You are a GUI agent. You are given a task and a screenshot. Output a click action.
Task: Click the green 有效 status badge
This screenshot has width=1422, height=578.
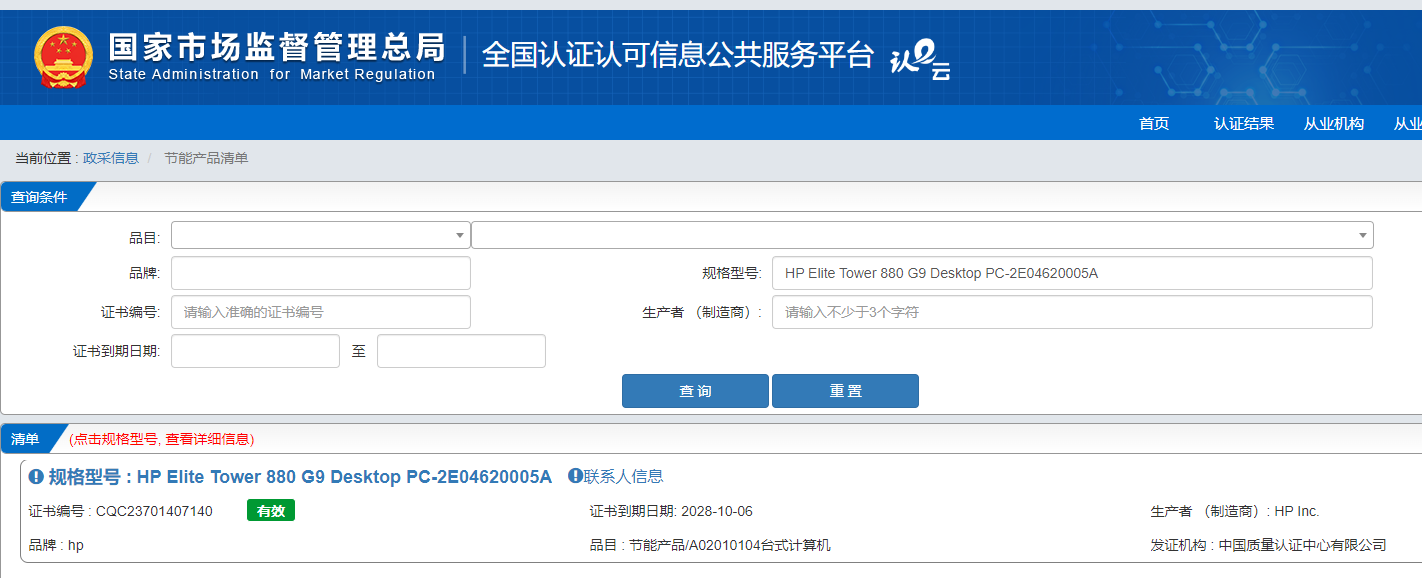271,511
